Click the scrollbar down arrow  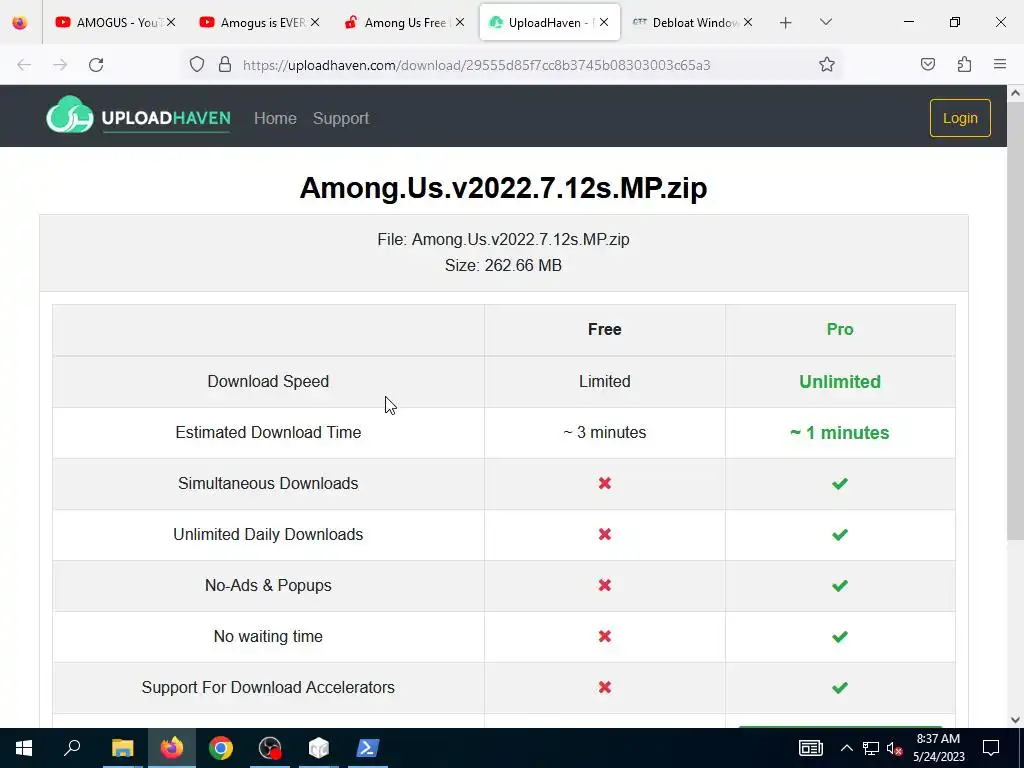pos(1016,720)
